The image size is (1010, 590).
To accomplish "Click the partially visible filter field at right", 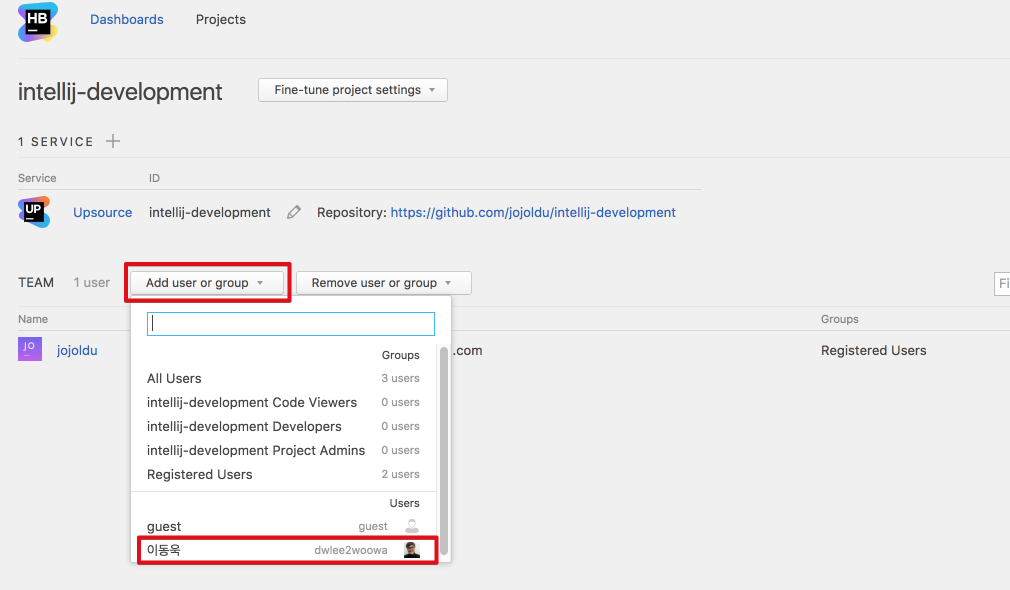I will [1002, 283].
